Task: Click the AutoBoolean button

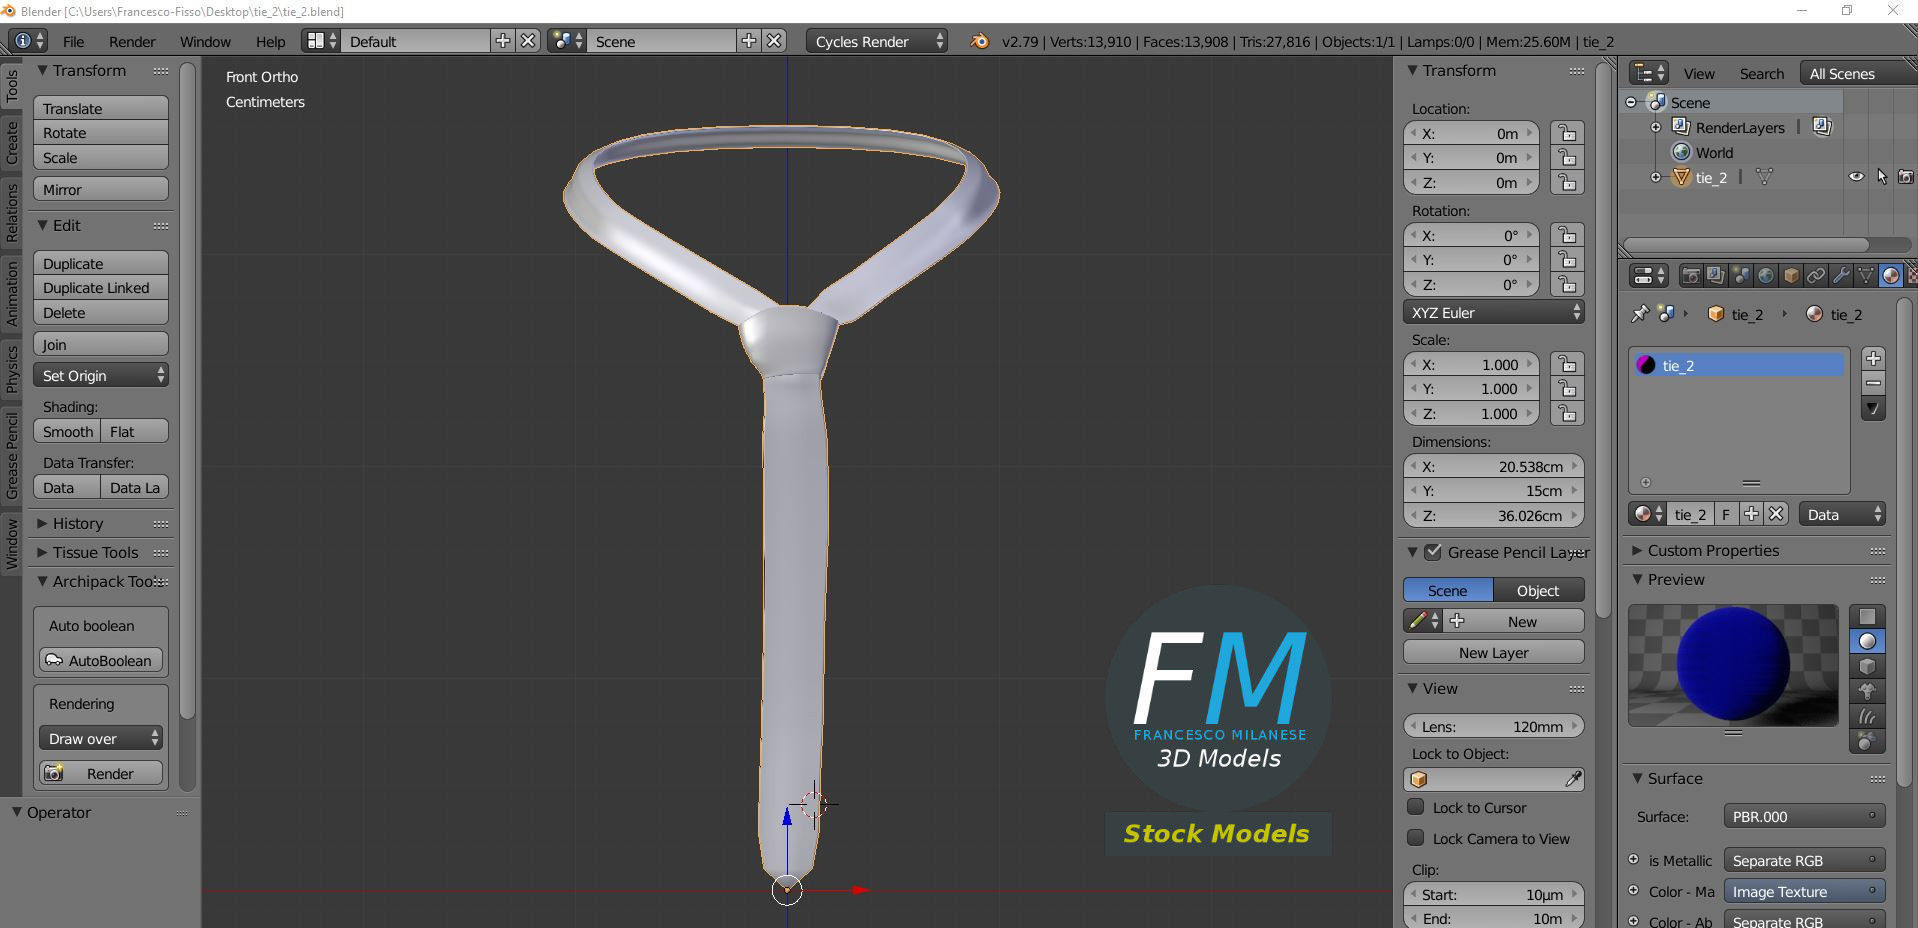Action: (x=101, y=660)
